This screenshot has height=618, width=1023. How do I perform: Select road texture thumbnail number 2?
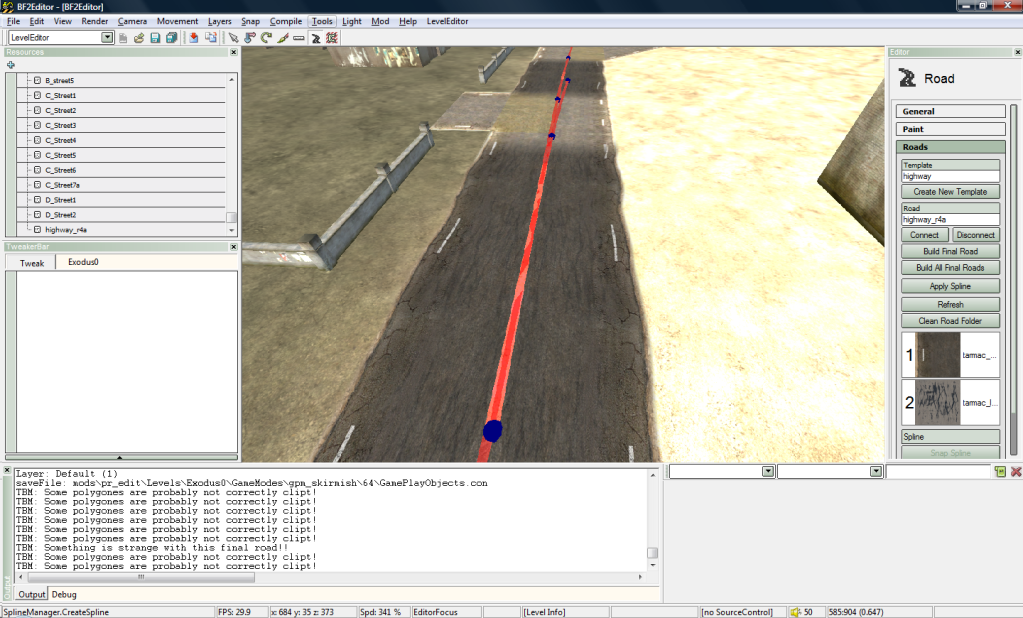[938, 403]
